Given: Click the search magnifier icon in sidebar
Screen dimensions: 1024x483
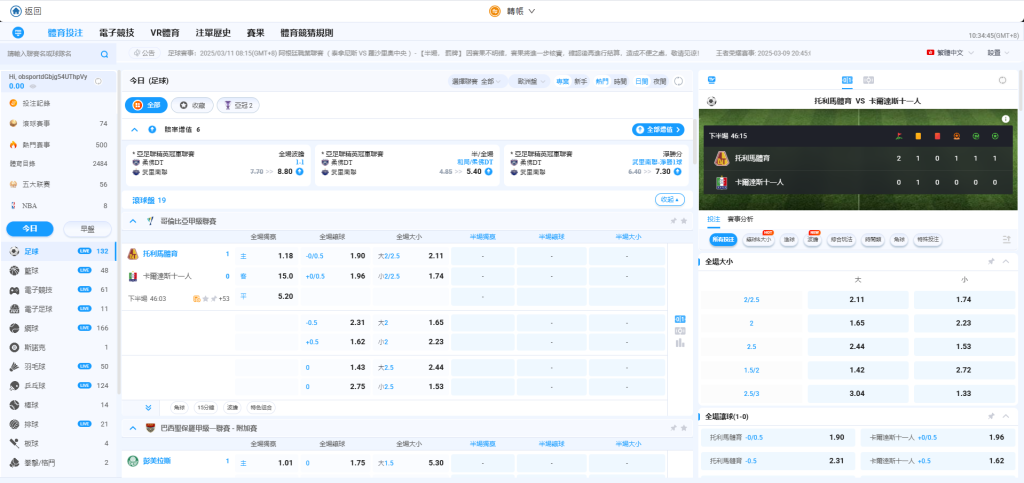Looking at the screenshot, I should 104,54.
